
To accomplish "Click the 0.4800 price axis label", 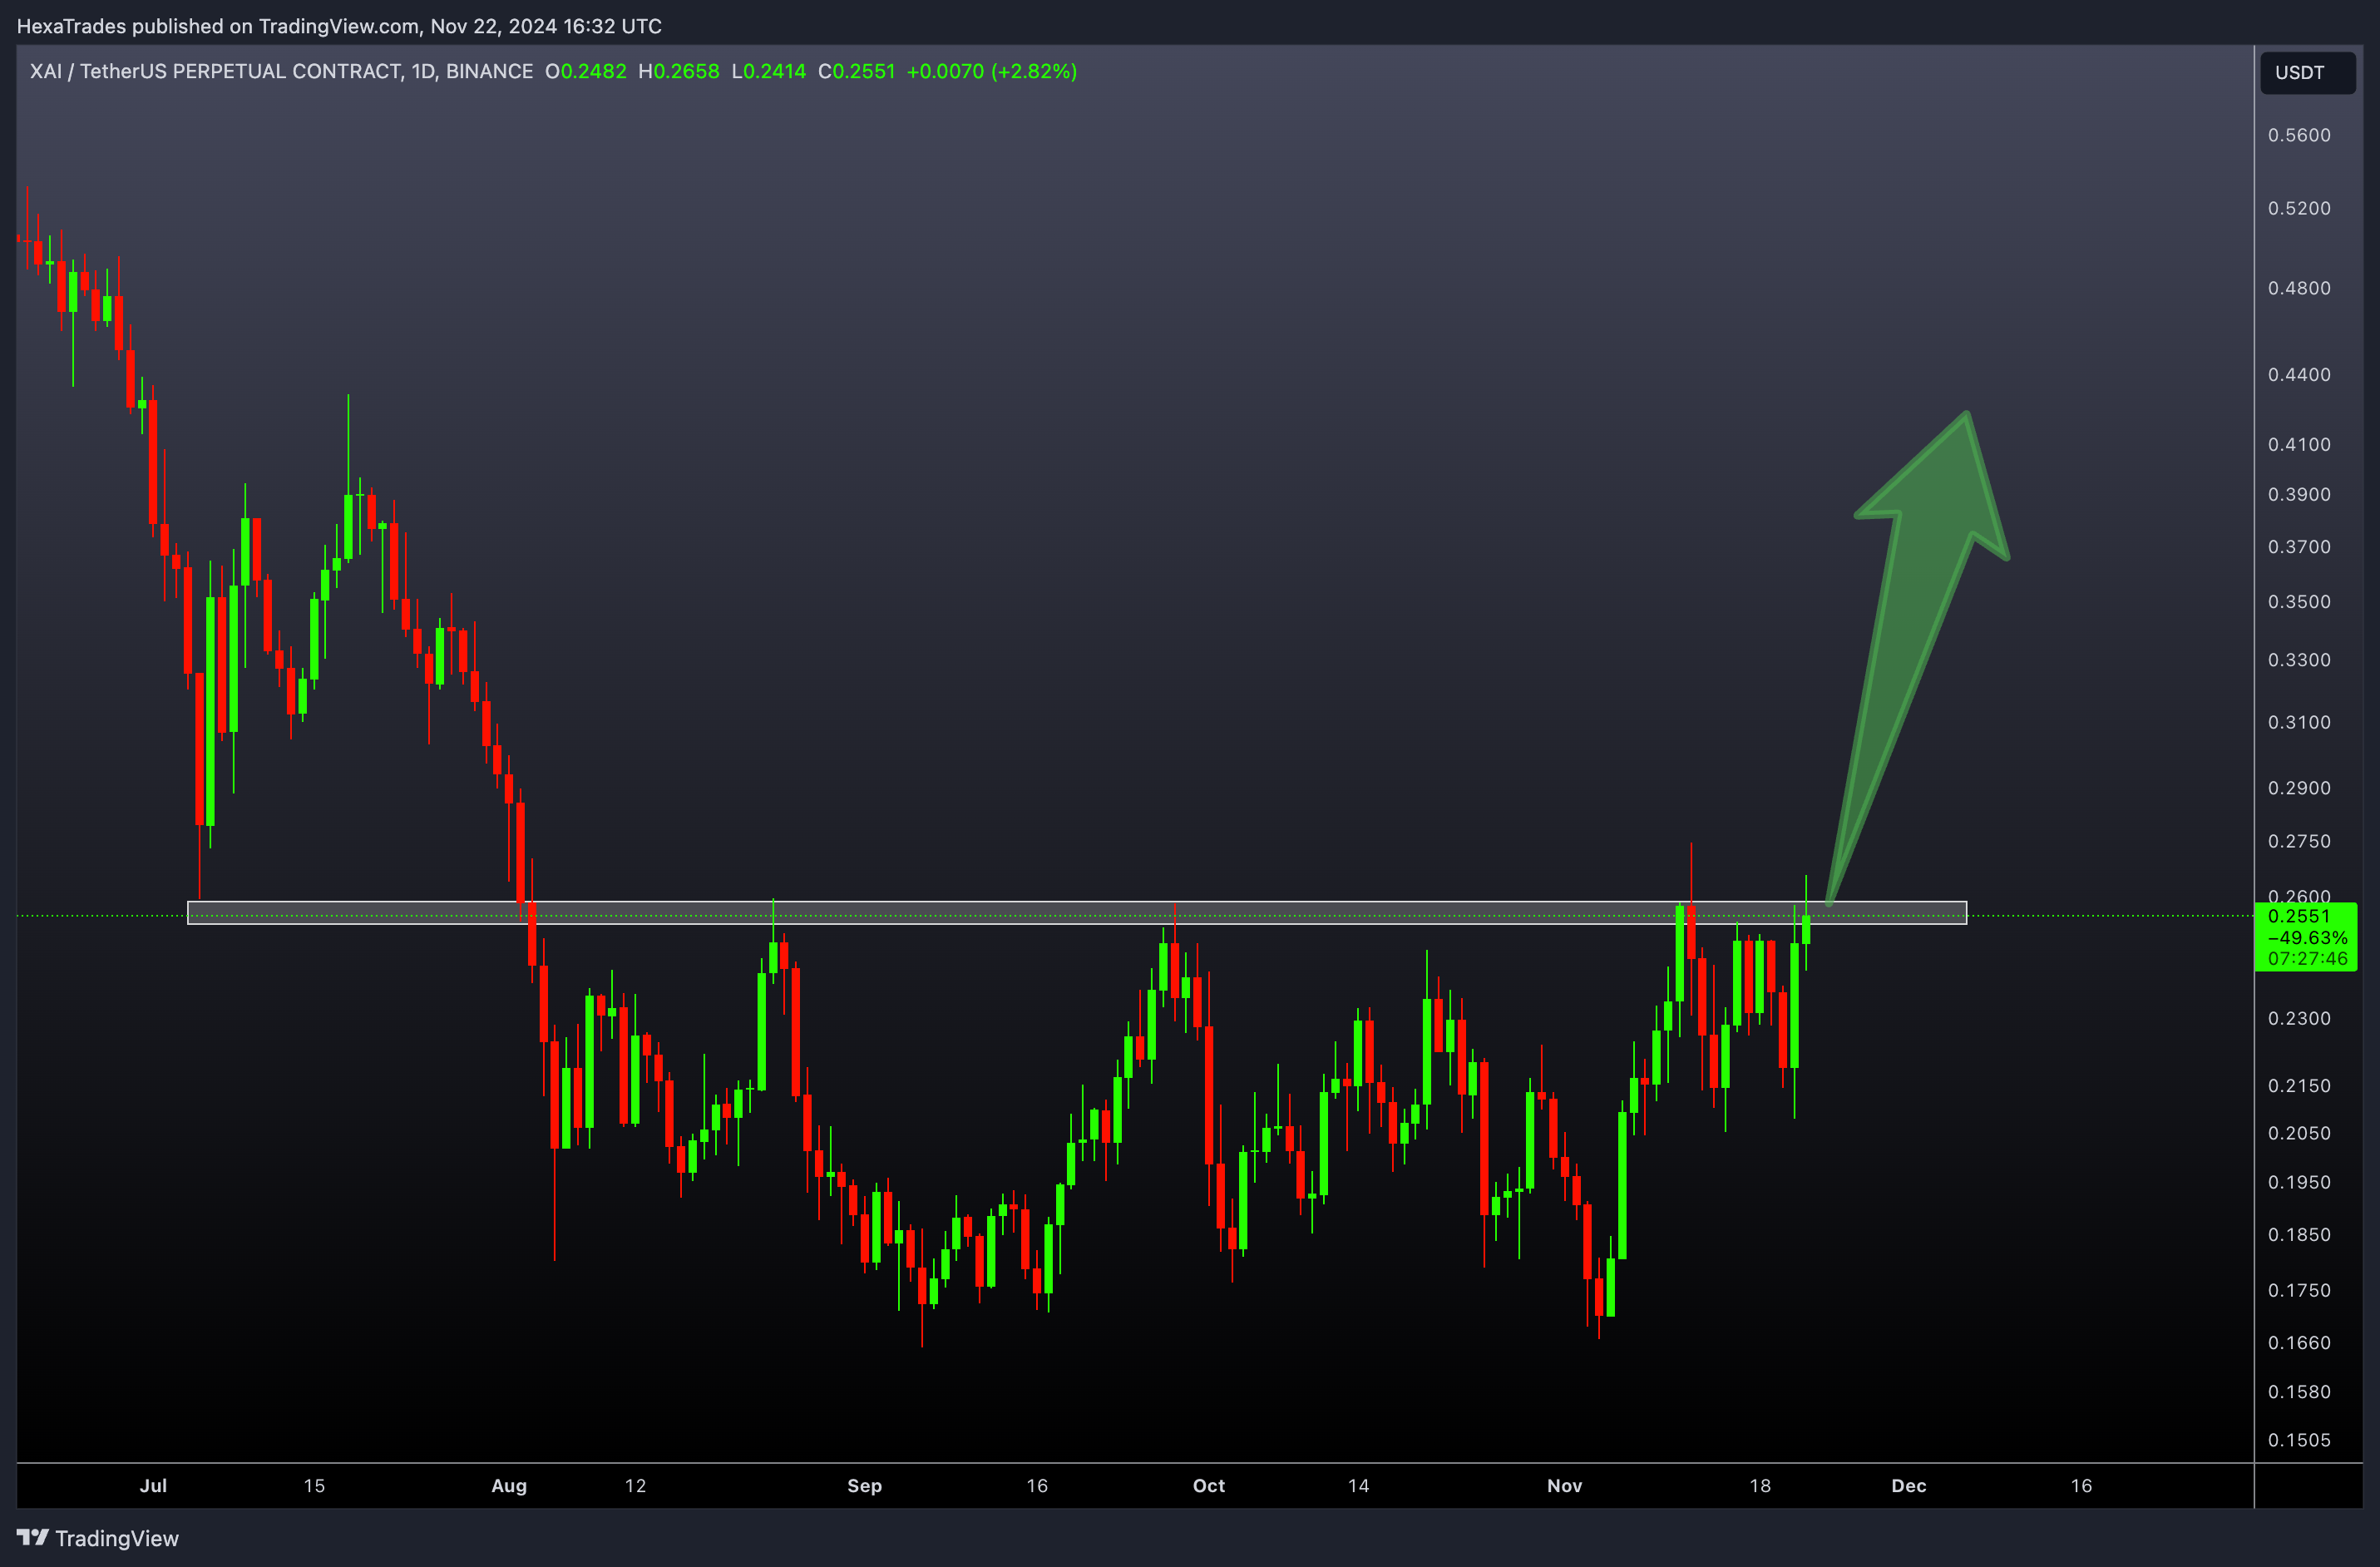I will pyautogui.click(x=2299, y=288).
